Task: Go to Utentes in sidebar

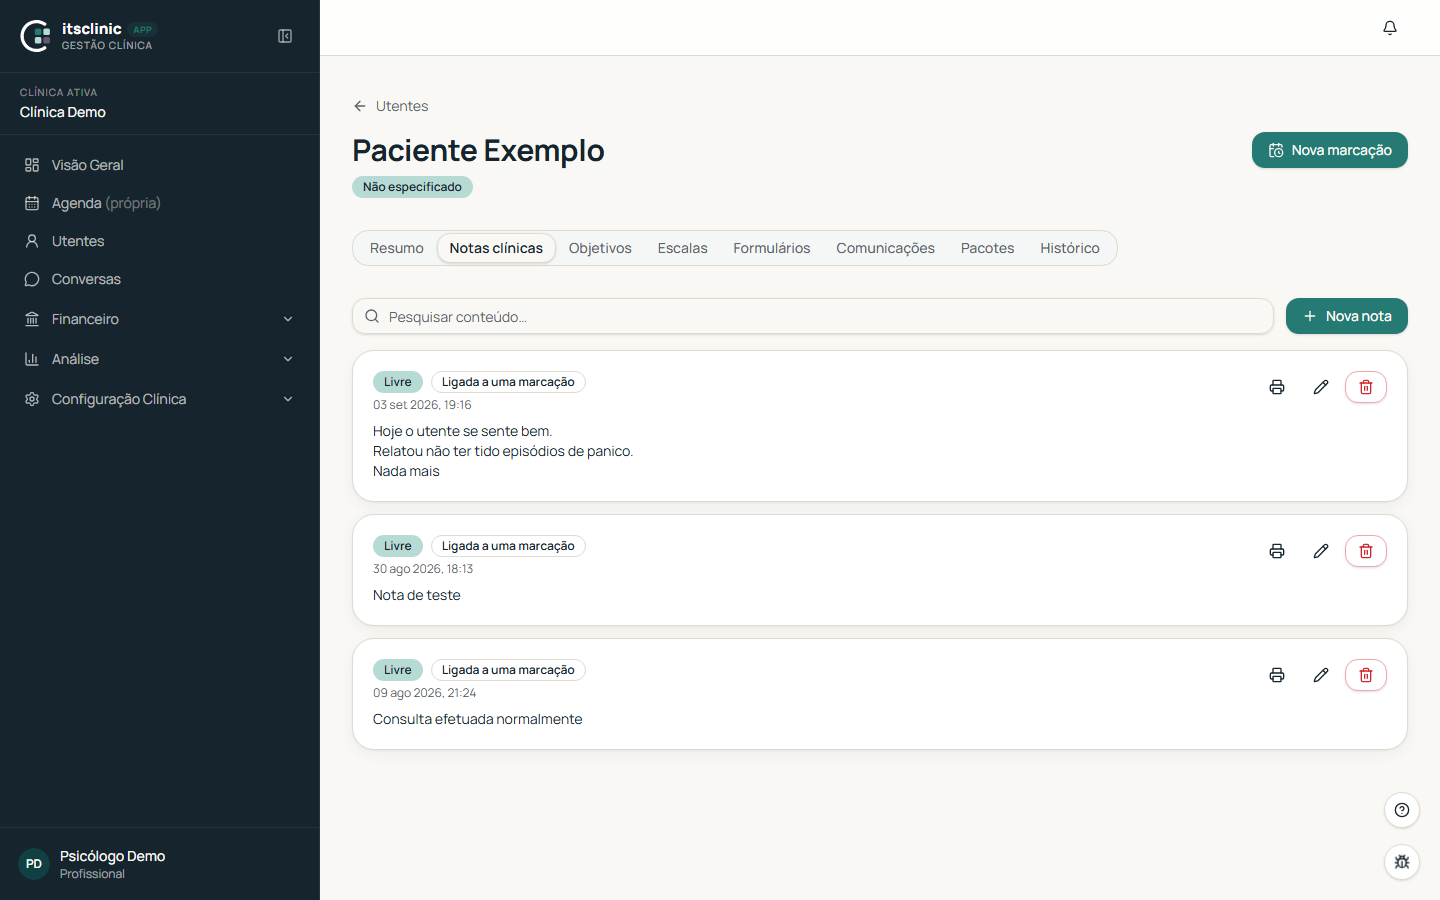Action: (160, 241)
